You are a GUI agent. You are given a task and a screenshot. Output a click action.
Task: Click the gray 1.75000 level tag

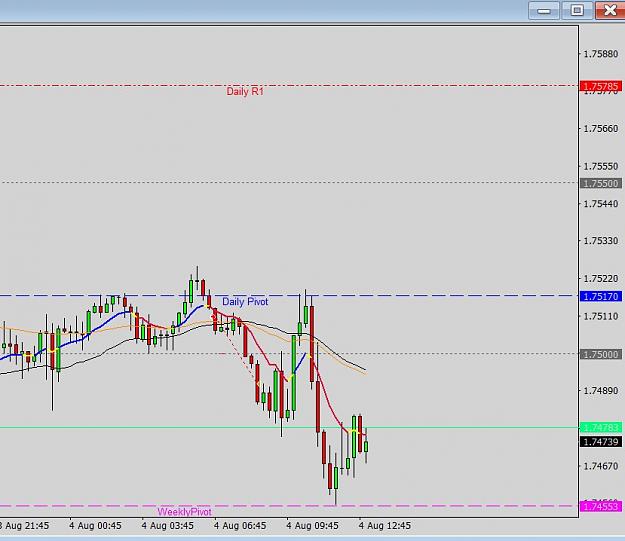[x=601, y=354]
